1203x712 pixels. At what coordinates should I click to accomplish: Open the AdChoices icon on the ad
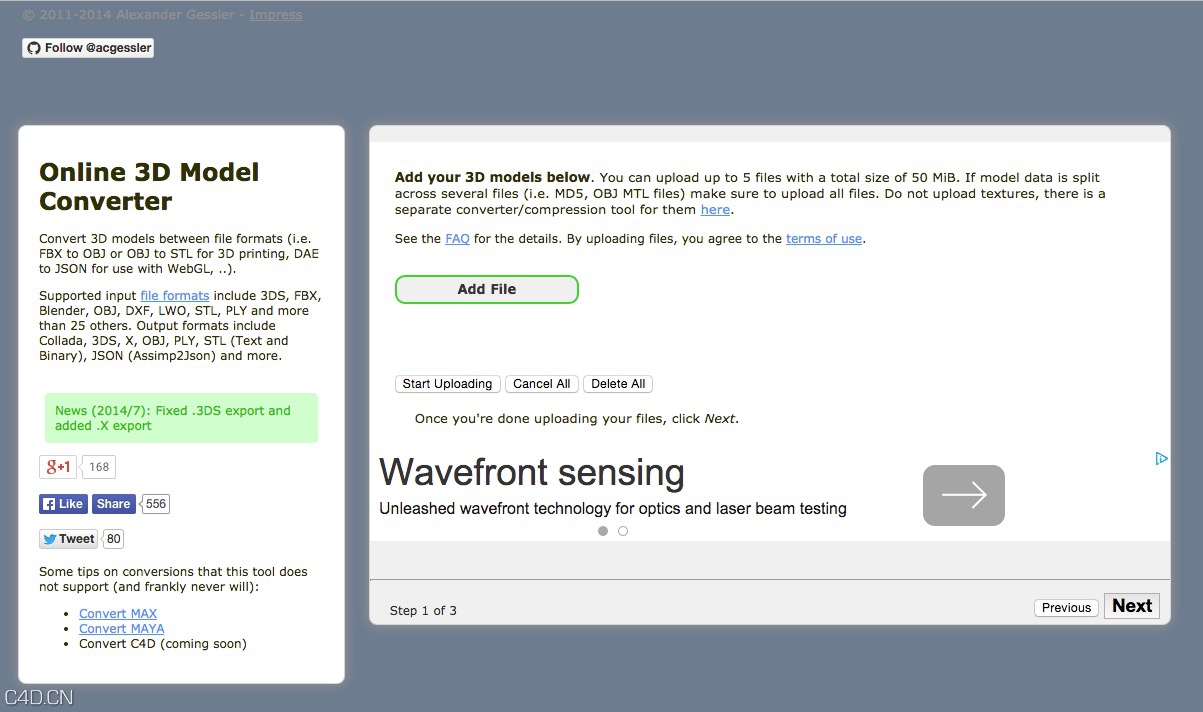click(1161, 459)
